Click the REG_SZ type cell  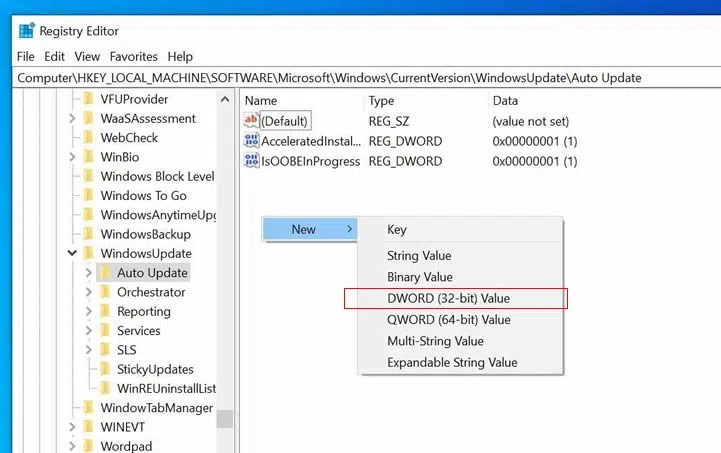click(389, 121)
